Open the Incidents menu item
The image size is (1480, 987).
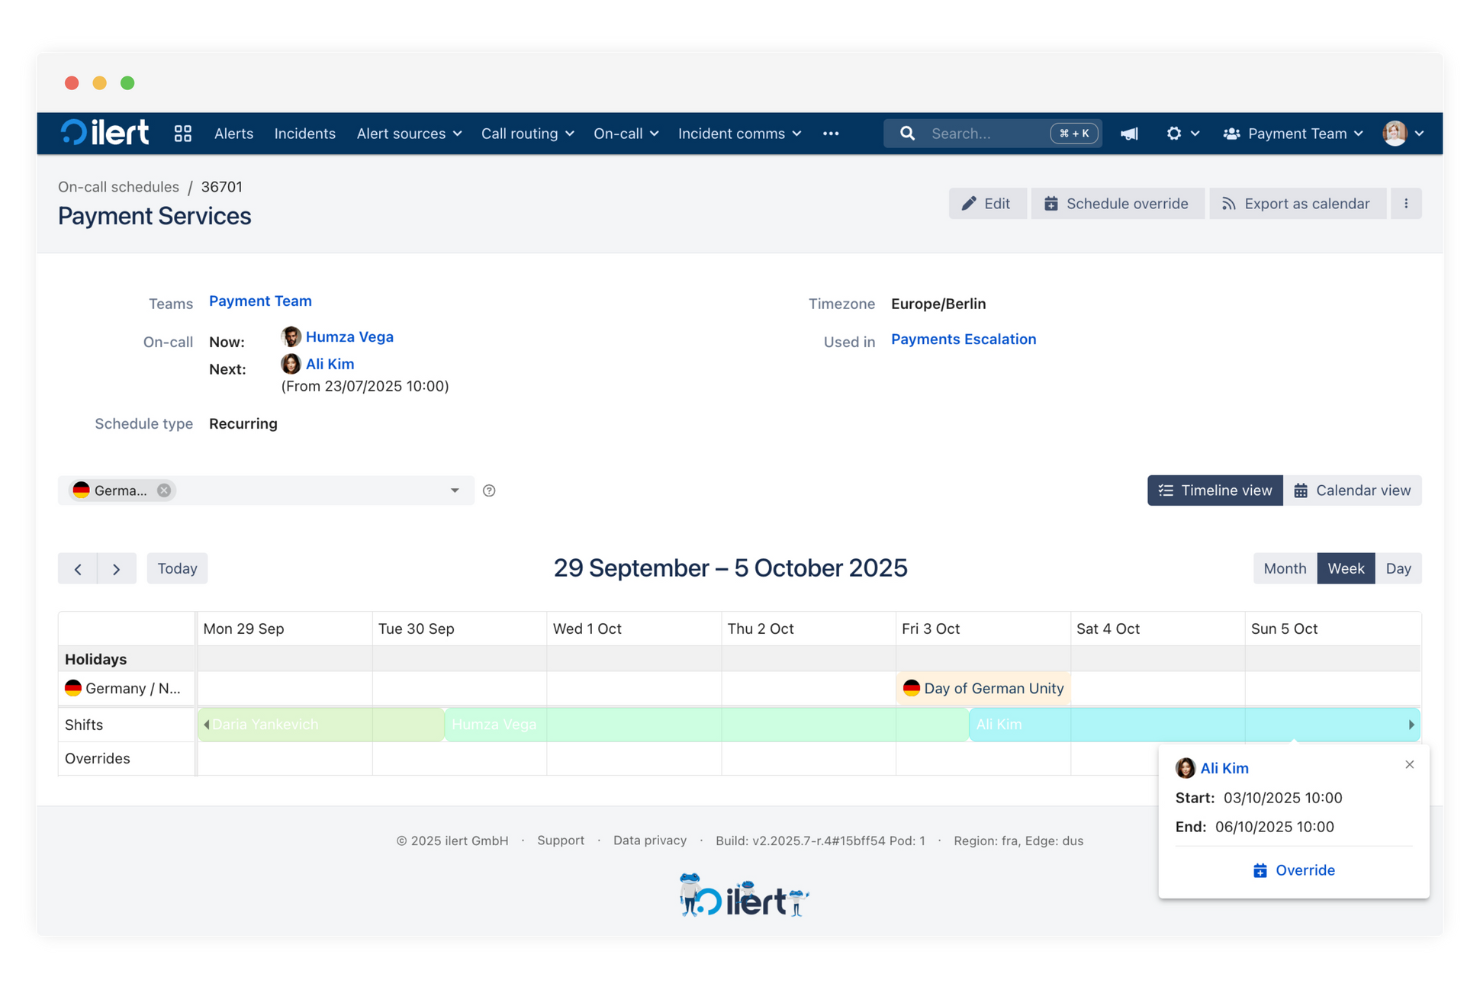pos(304,133)
